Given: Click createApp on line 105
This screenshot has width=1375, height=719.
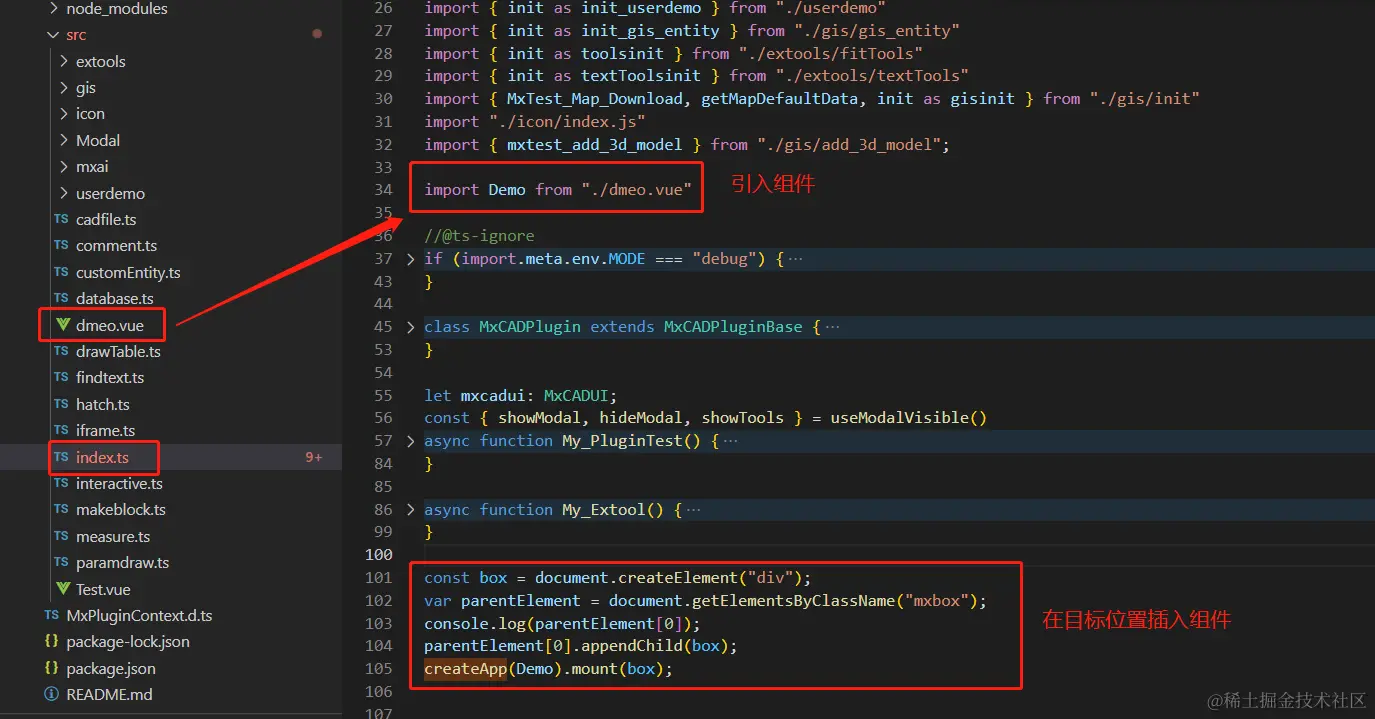Looking at the screenshot, I should 465,669.
